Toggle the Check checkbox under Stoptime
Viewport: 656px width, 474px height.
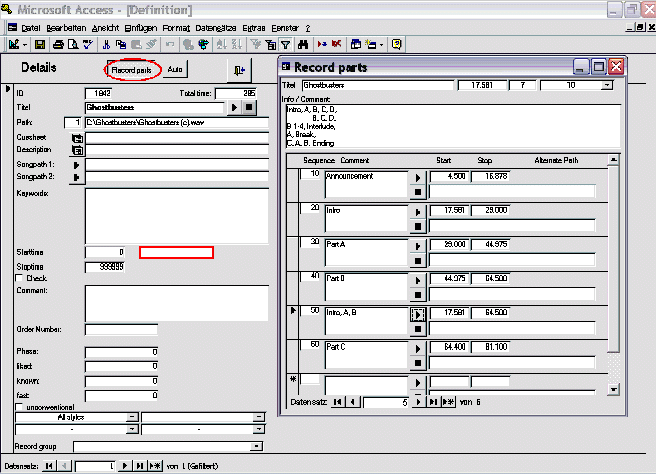coord(20,278)
